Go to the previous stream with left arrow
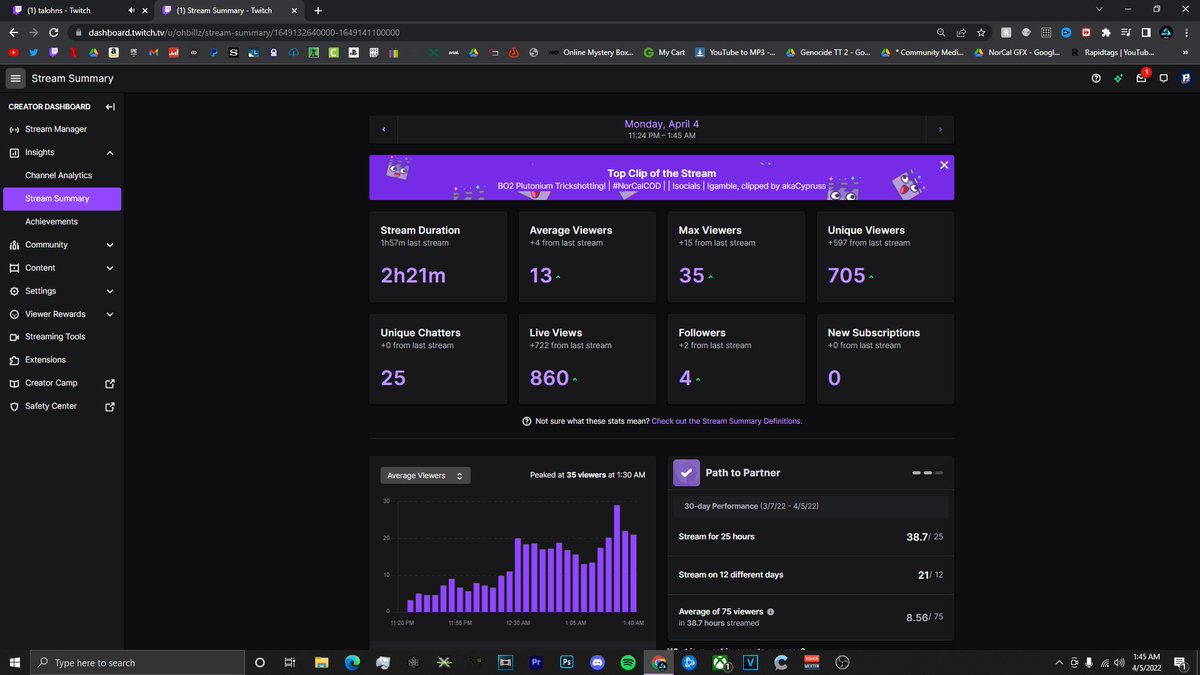 [x=383, y=130]
